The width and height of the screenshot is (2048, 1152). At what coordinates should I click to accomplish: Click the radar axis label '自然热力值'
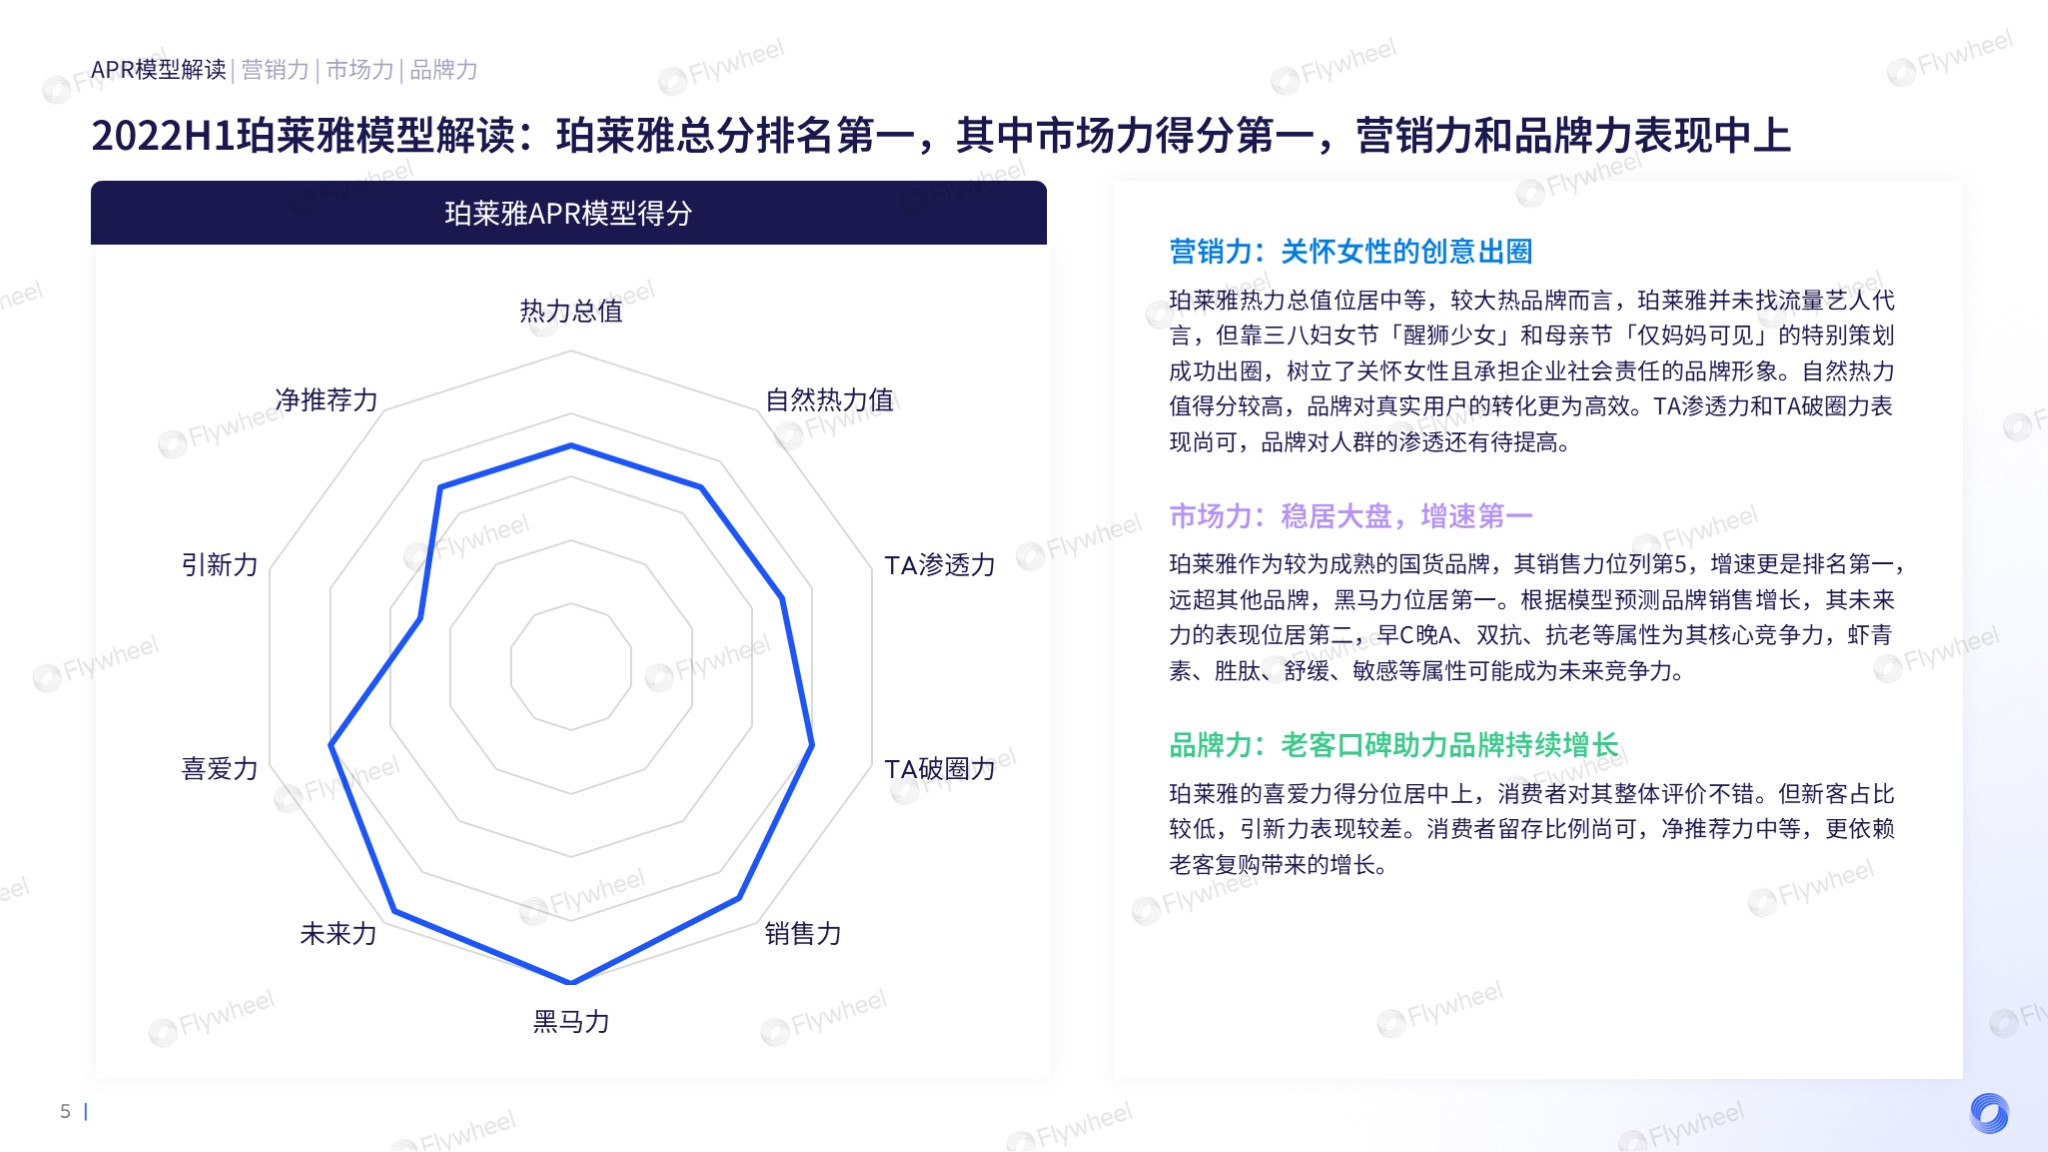click(830, 400)
